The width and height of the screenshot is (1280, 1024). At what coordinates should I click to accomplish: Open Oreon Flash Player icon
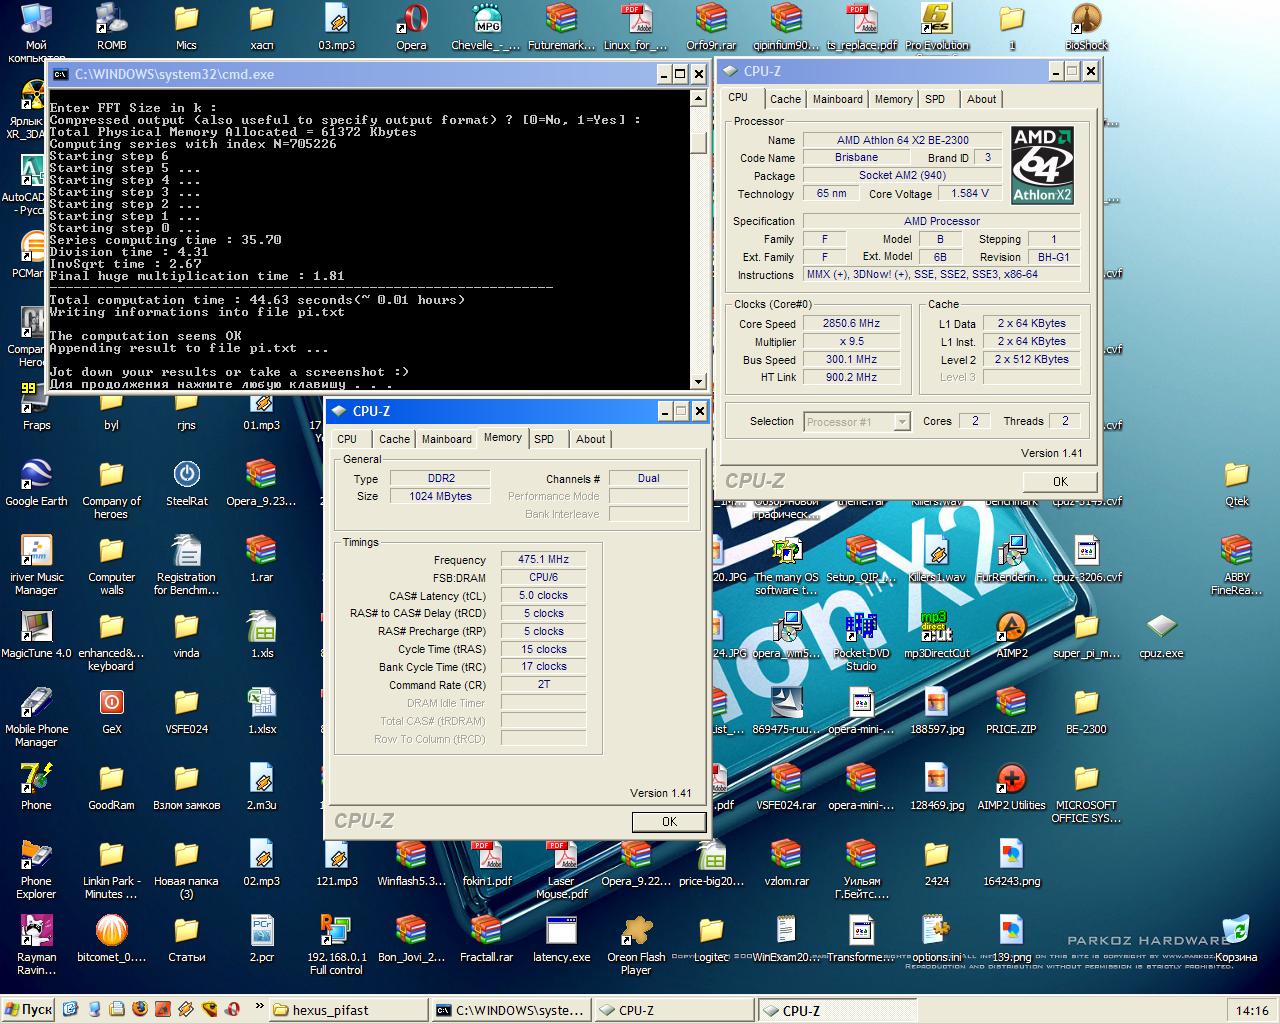pyautogui.click(x=636, y=945)
